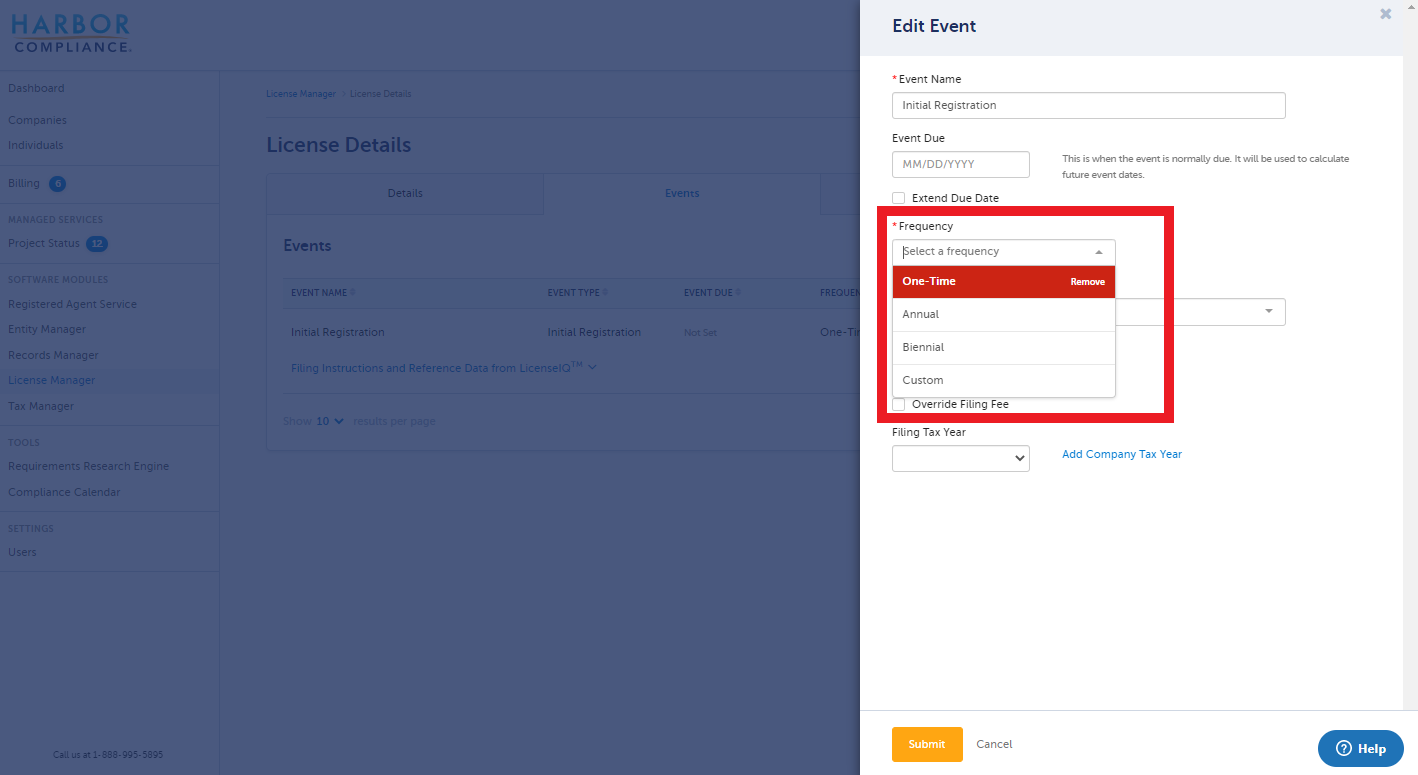Viewport: 1418px width, 775px height.
Task: Check the Extend Due Date box
Action: pyautogui.click(x=899, y=198)
